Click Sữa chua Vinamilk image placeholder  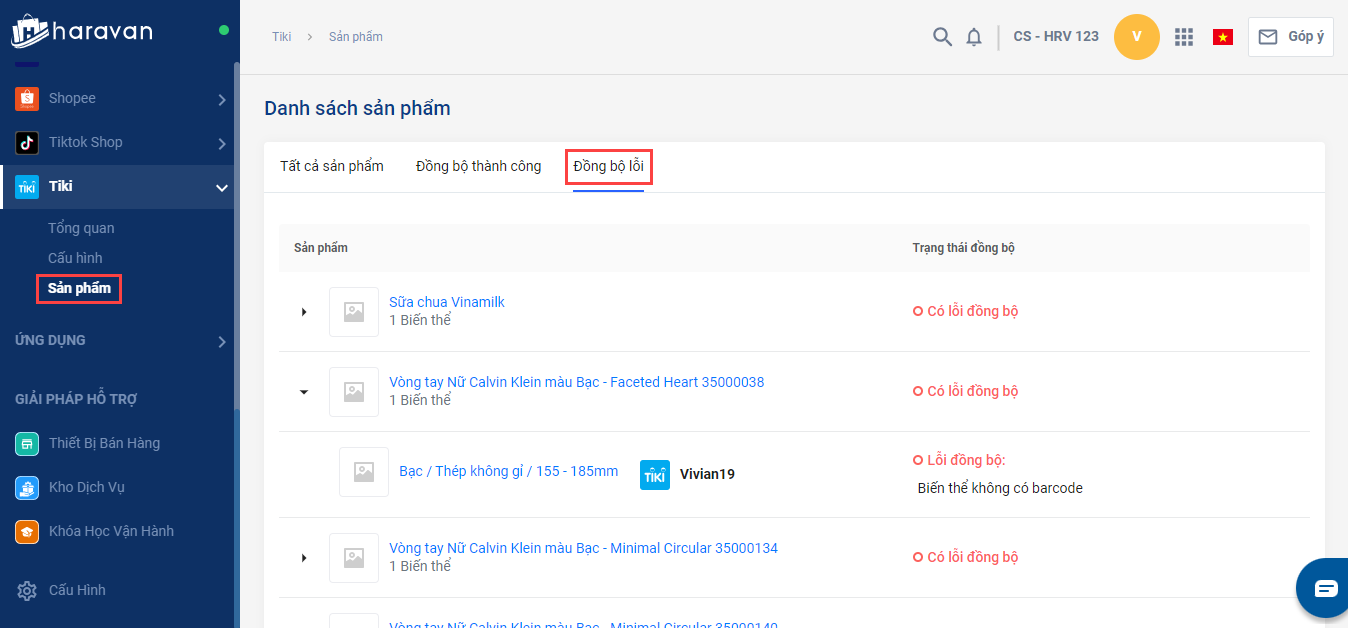pos(354,312)
